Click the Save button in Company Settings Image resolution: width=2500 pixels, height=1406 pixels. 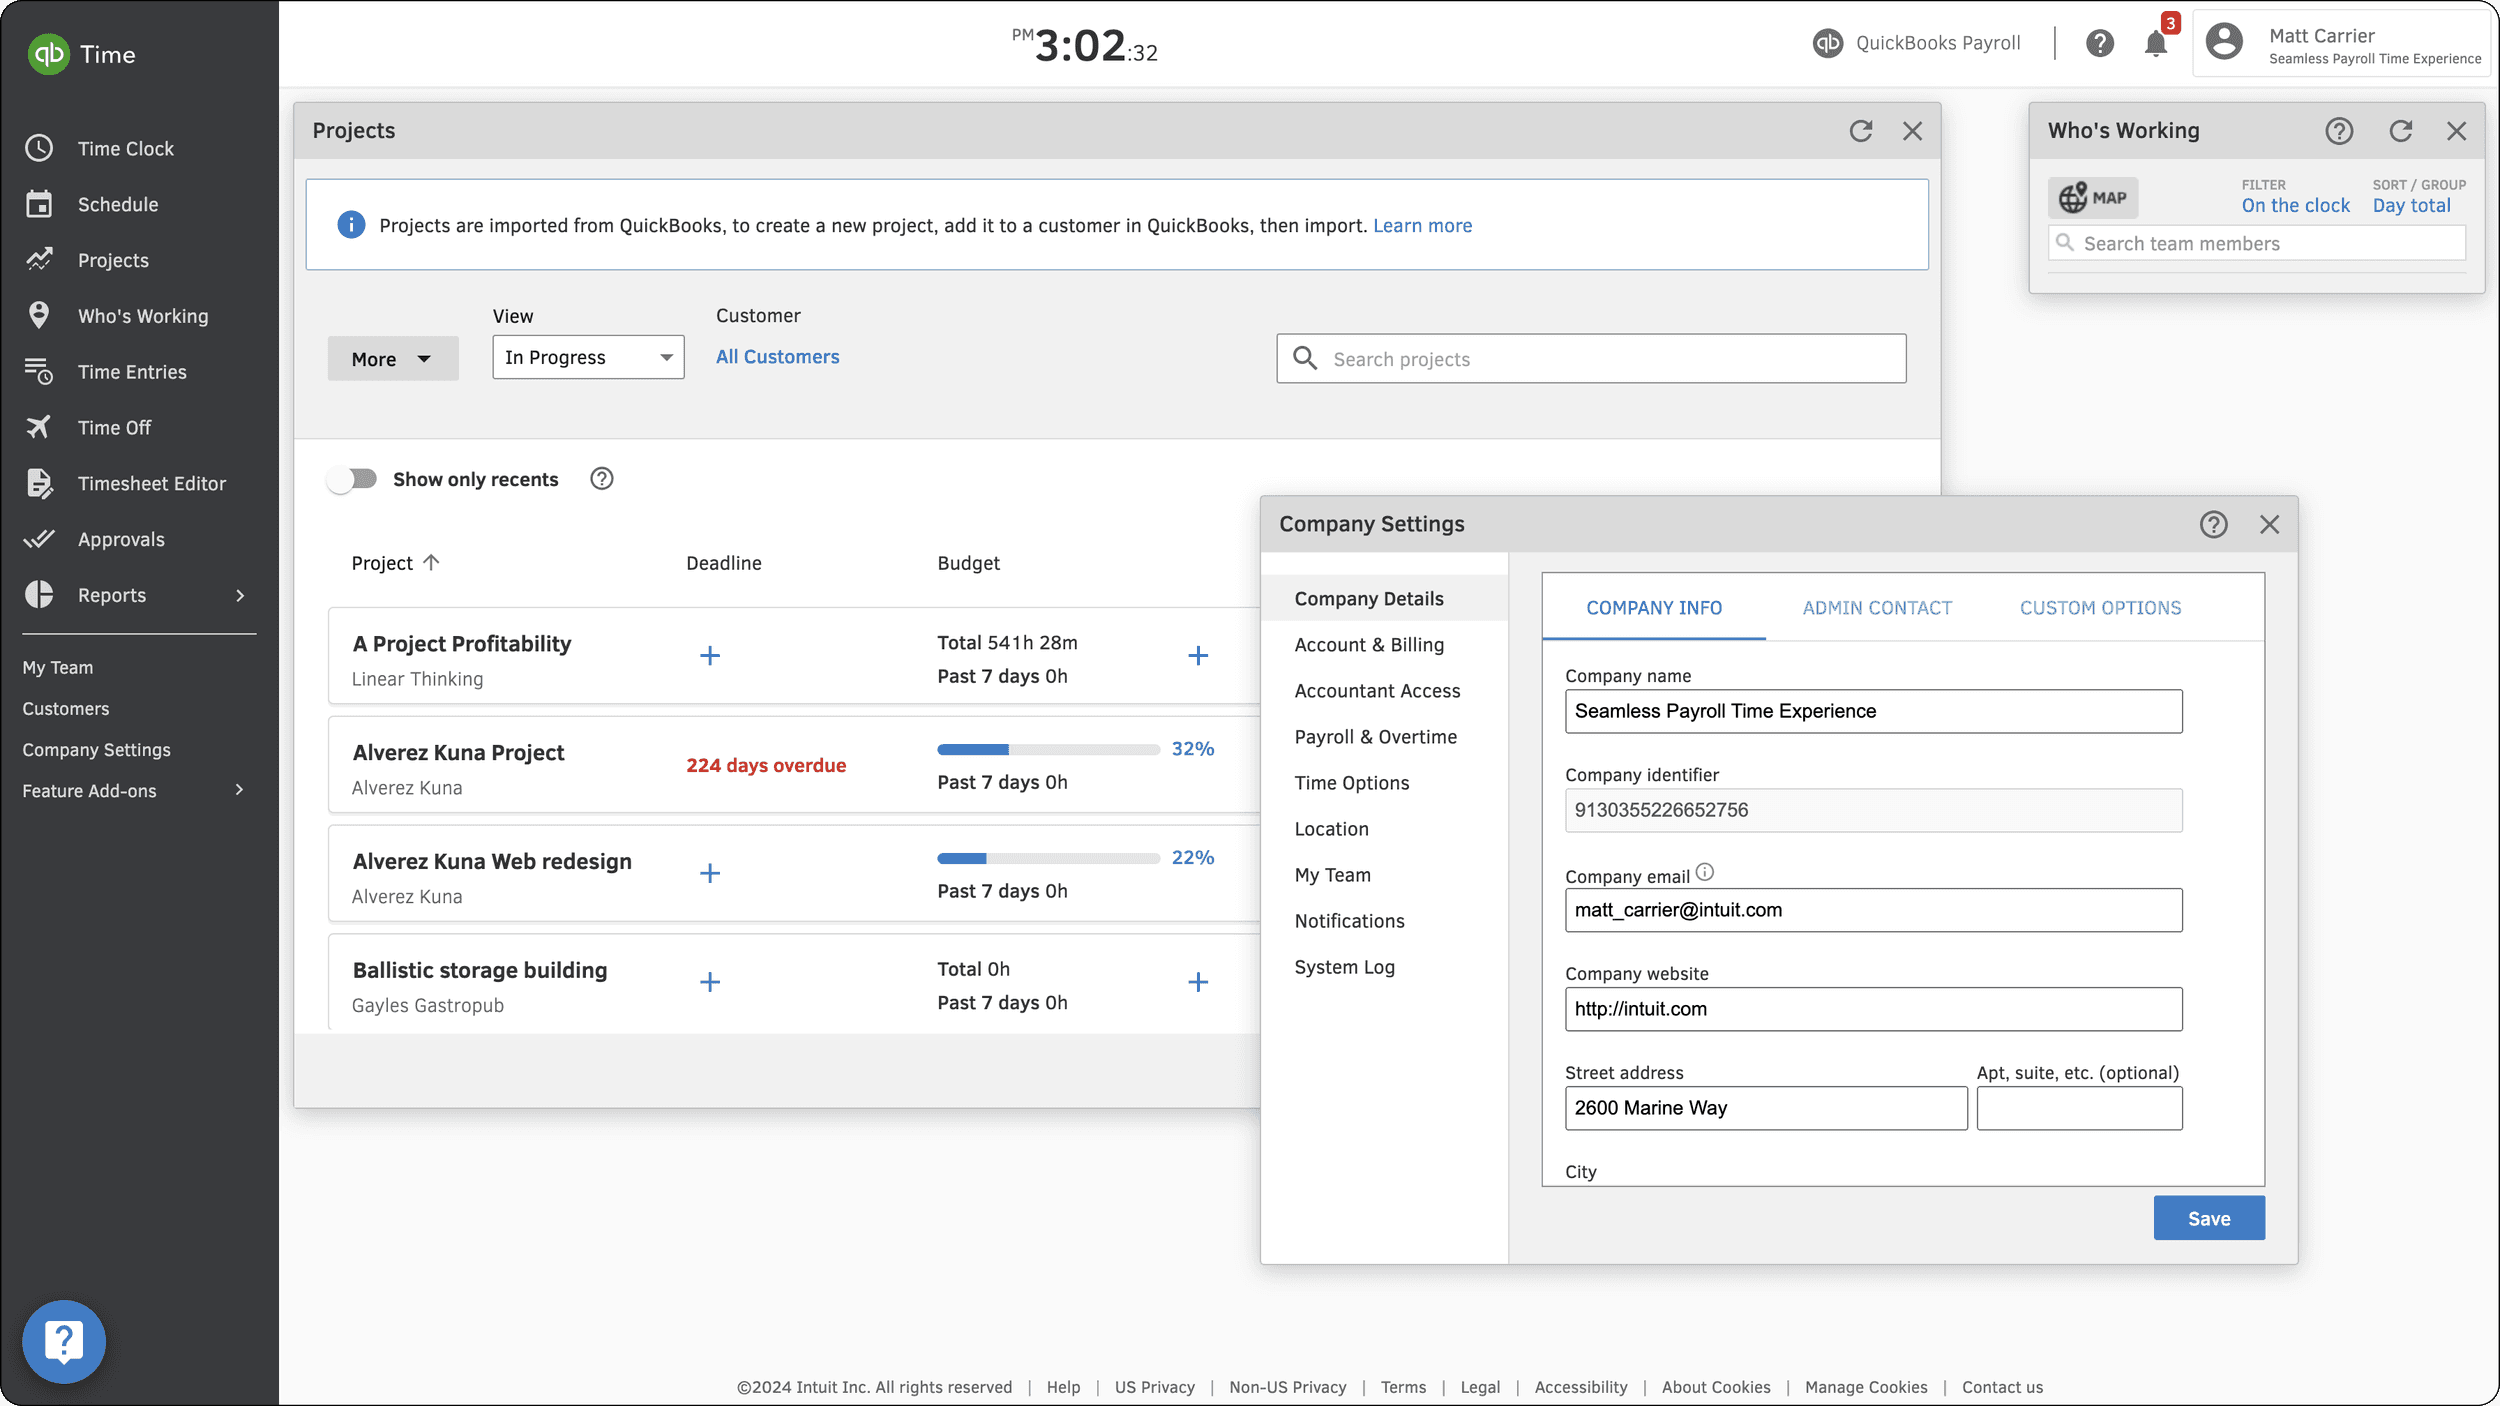pos(2208,1218)
